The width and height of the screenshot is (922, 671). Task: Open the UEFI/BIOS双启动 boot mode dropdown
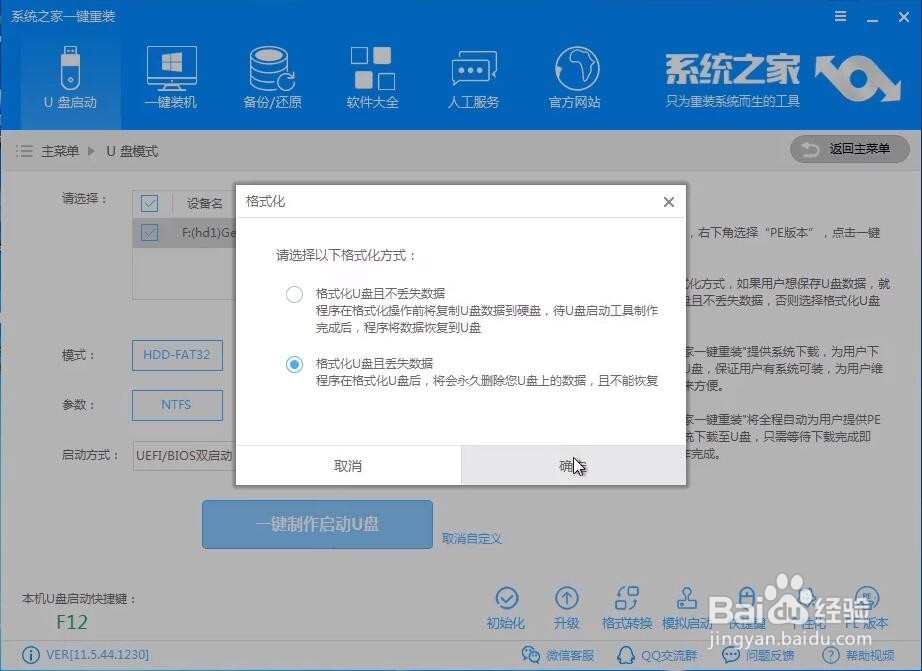[x=185, y=456]
